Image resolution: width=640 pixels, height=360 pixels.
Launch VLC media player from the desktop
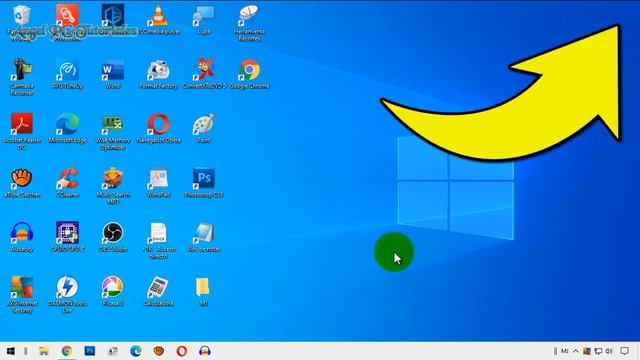click(159, 16)
